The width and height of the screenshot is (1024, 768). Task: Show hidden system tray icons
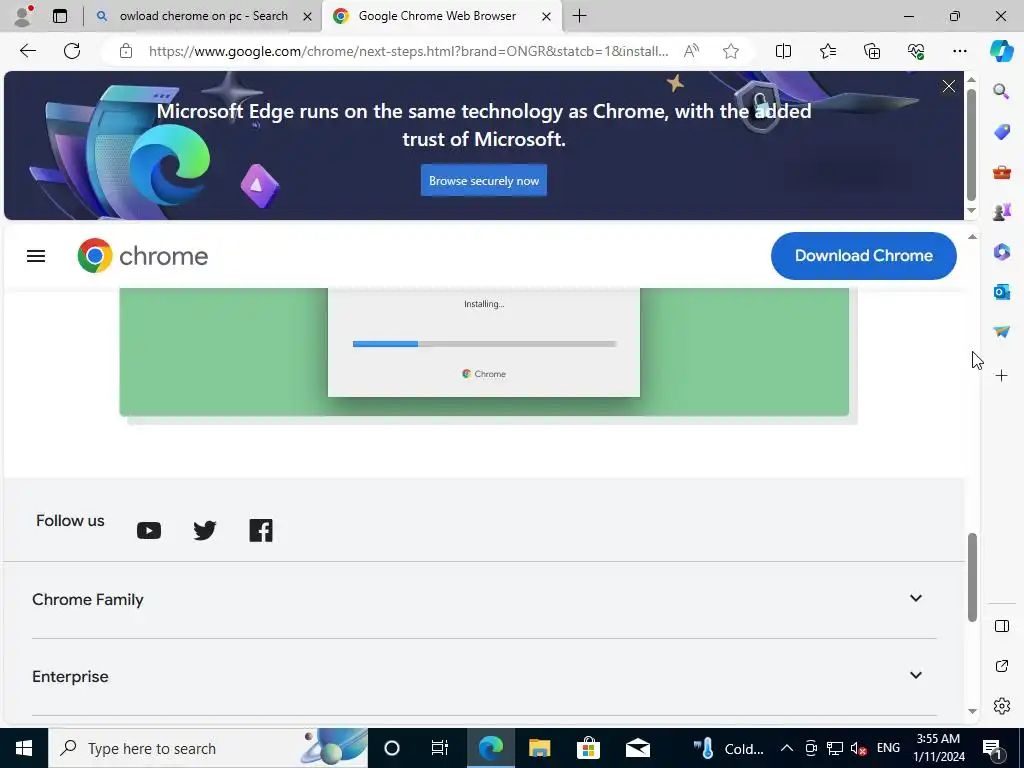[787, 748]
